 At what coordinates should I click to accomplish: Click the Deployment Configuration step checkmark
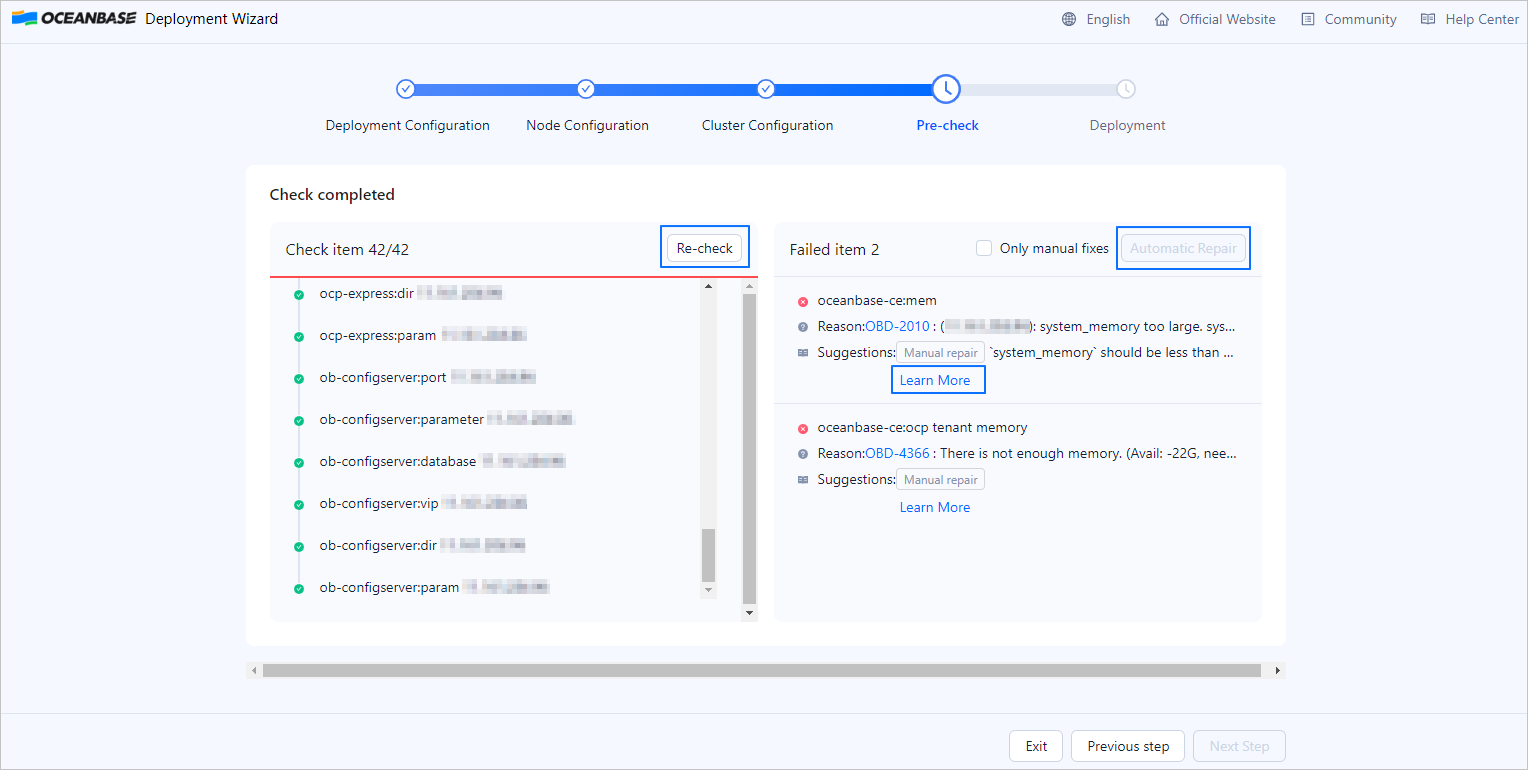pyautogui.click(x=405, y=89)
